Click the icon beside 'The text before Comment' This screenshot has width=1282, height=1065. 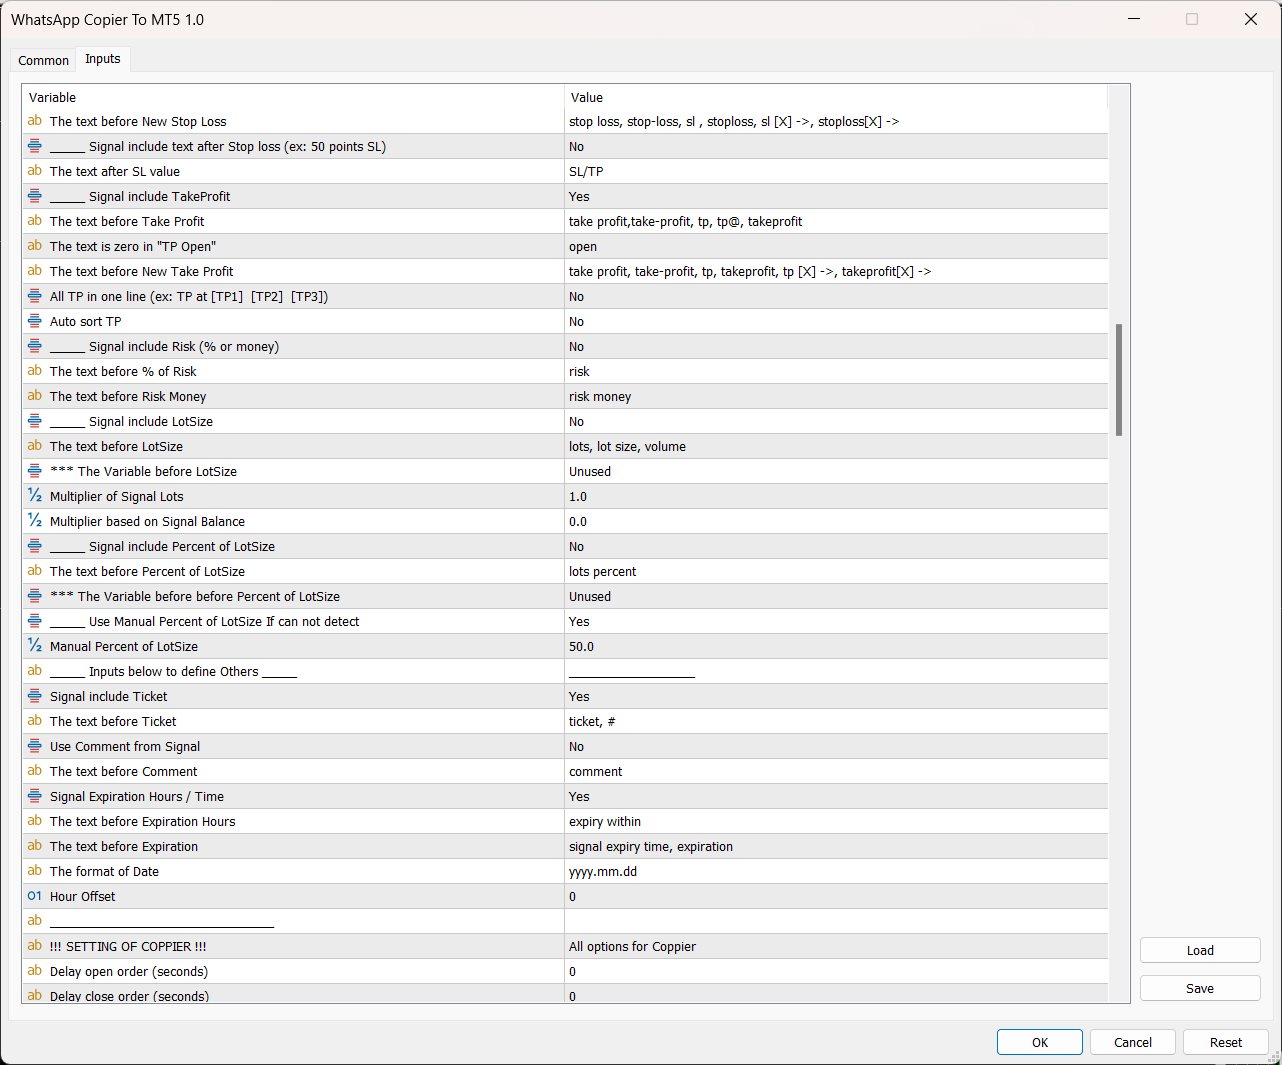[35, 771]
